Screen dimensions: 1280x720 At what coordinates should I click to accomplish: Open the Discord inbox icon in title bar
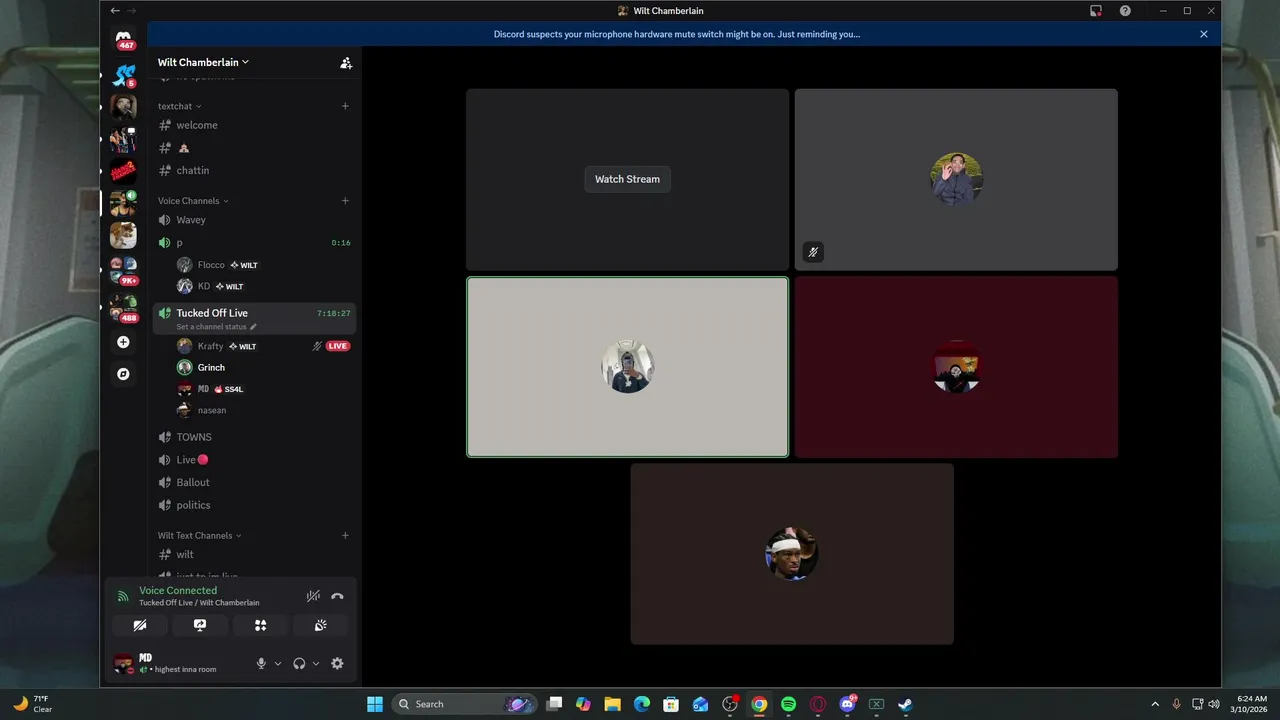tap(1096, 10)
